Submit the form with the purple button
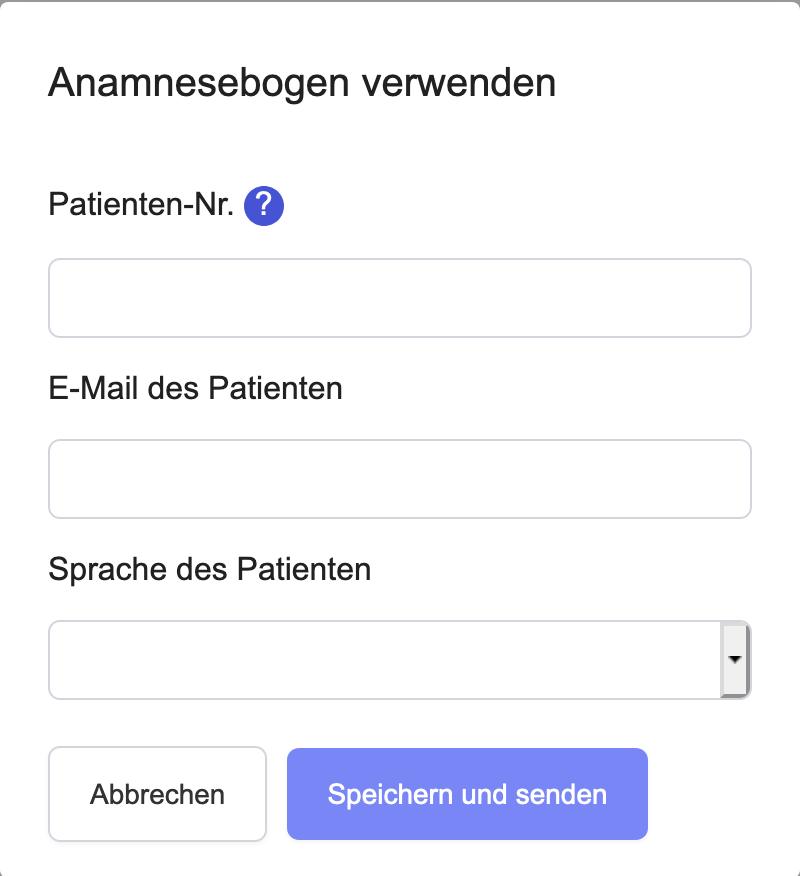This screenshot has width=800, height=876. click(467, 795)
